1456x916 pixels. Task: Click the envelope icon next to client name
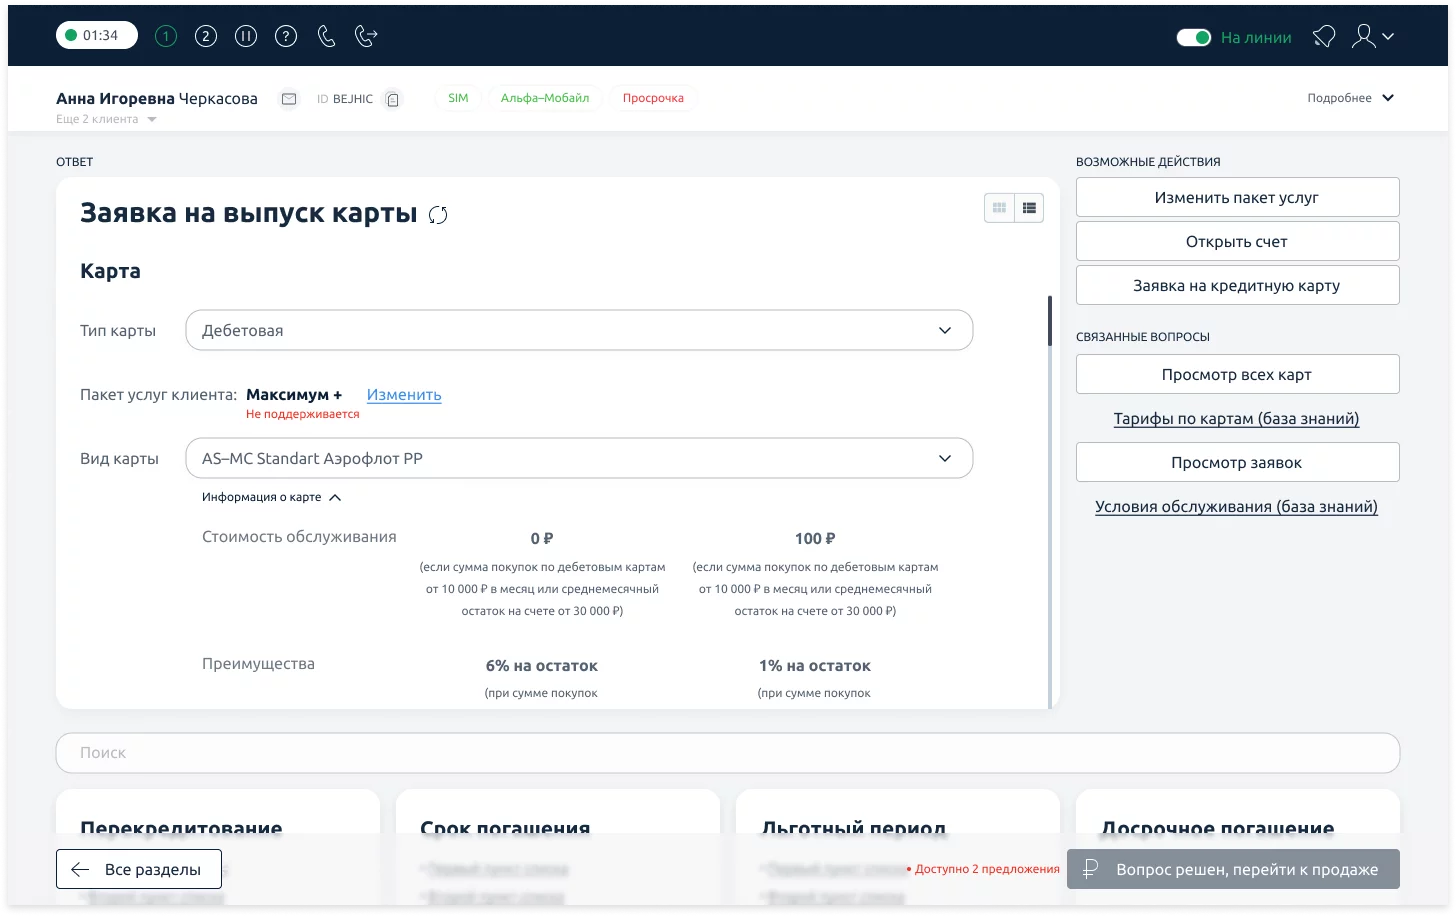click(289, 99)
